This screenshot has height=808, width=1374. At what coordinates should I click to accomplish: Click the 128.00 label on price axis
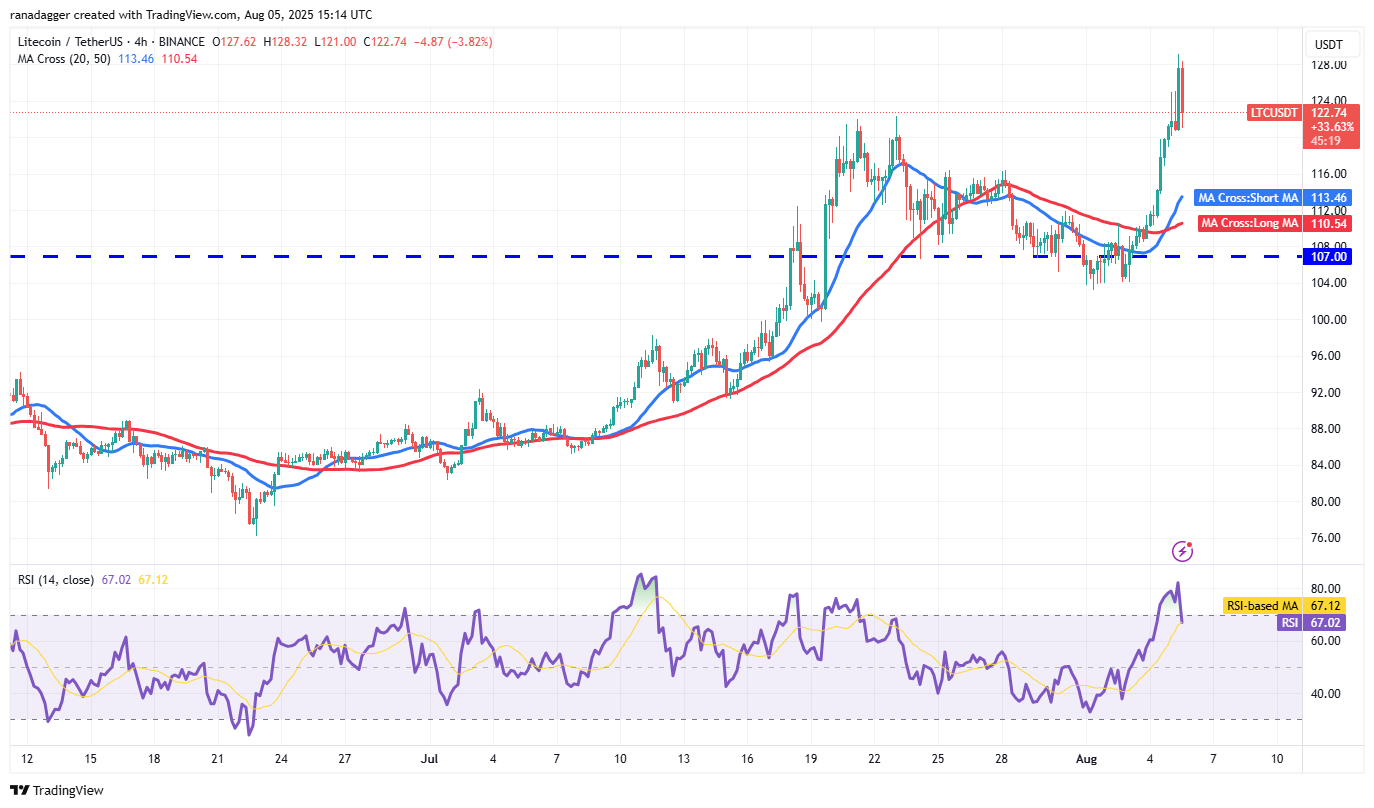click(x=1328, y=65)
